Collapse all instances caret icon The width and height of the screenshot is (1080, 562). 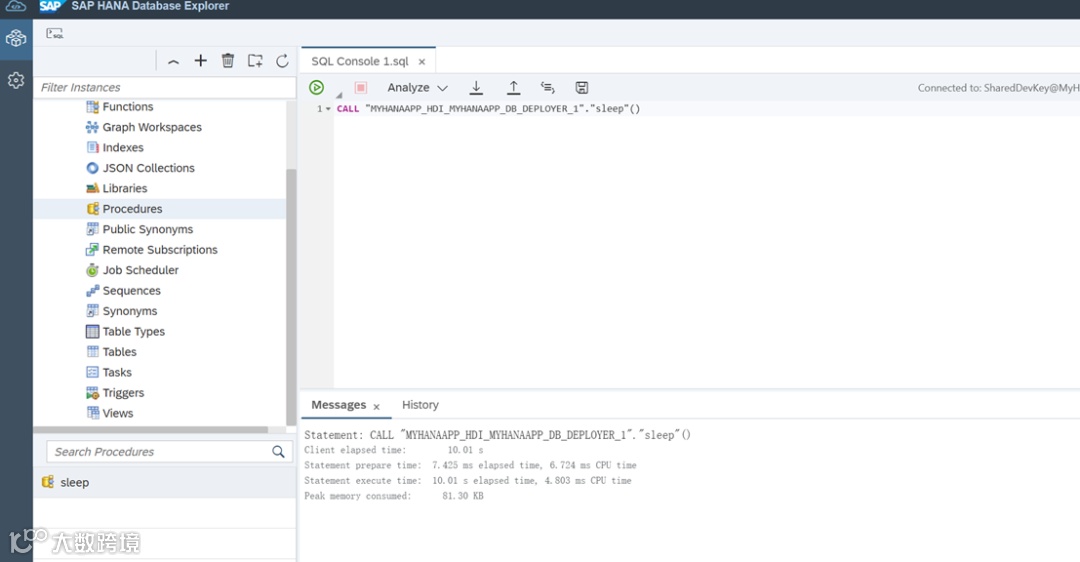click(x=174, y=61)
